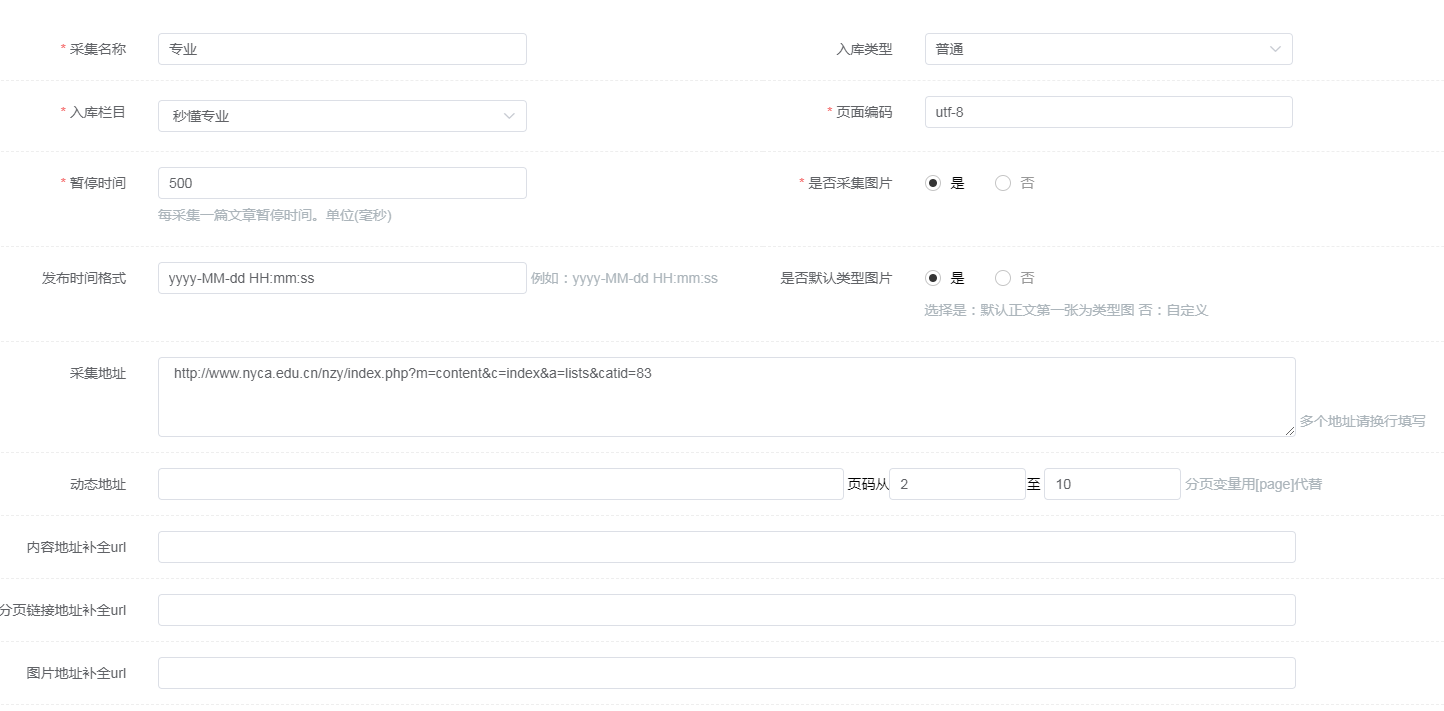
Task: Click the 采集名称 input field
Action: point(342,49)
